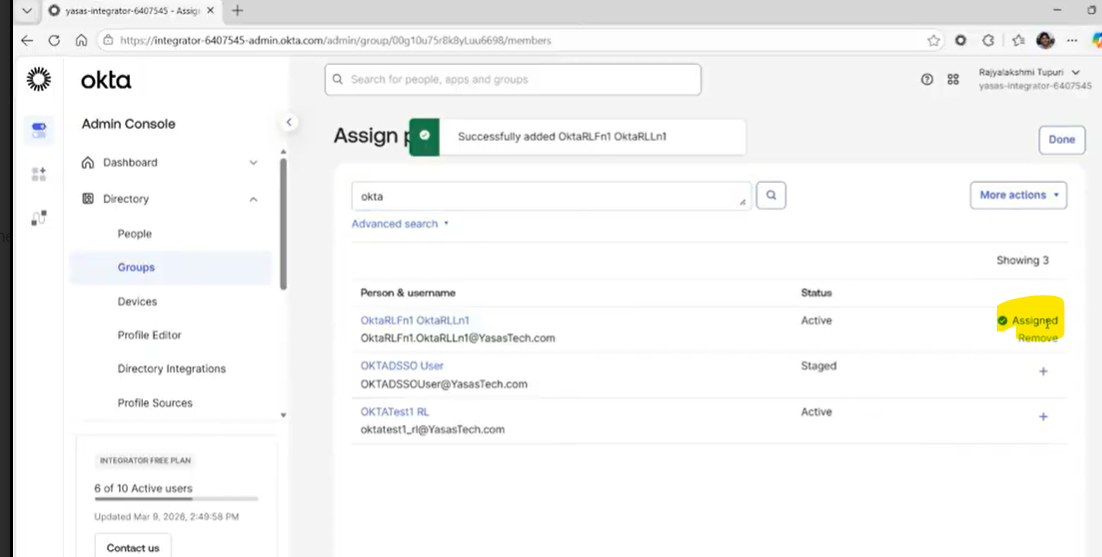The width and height of the screenshot is (1102, 557).
Task: Click the sidebar vertical scrollbar
Action: (x=284, y=220)
